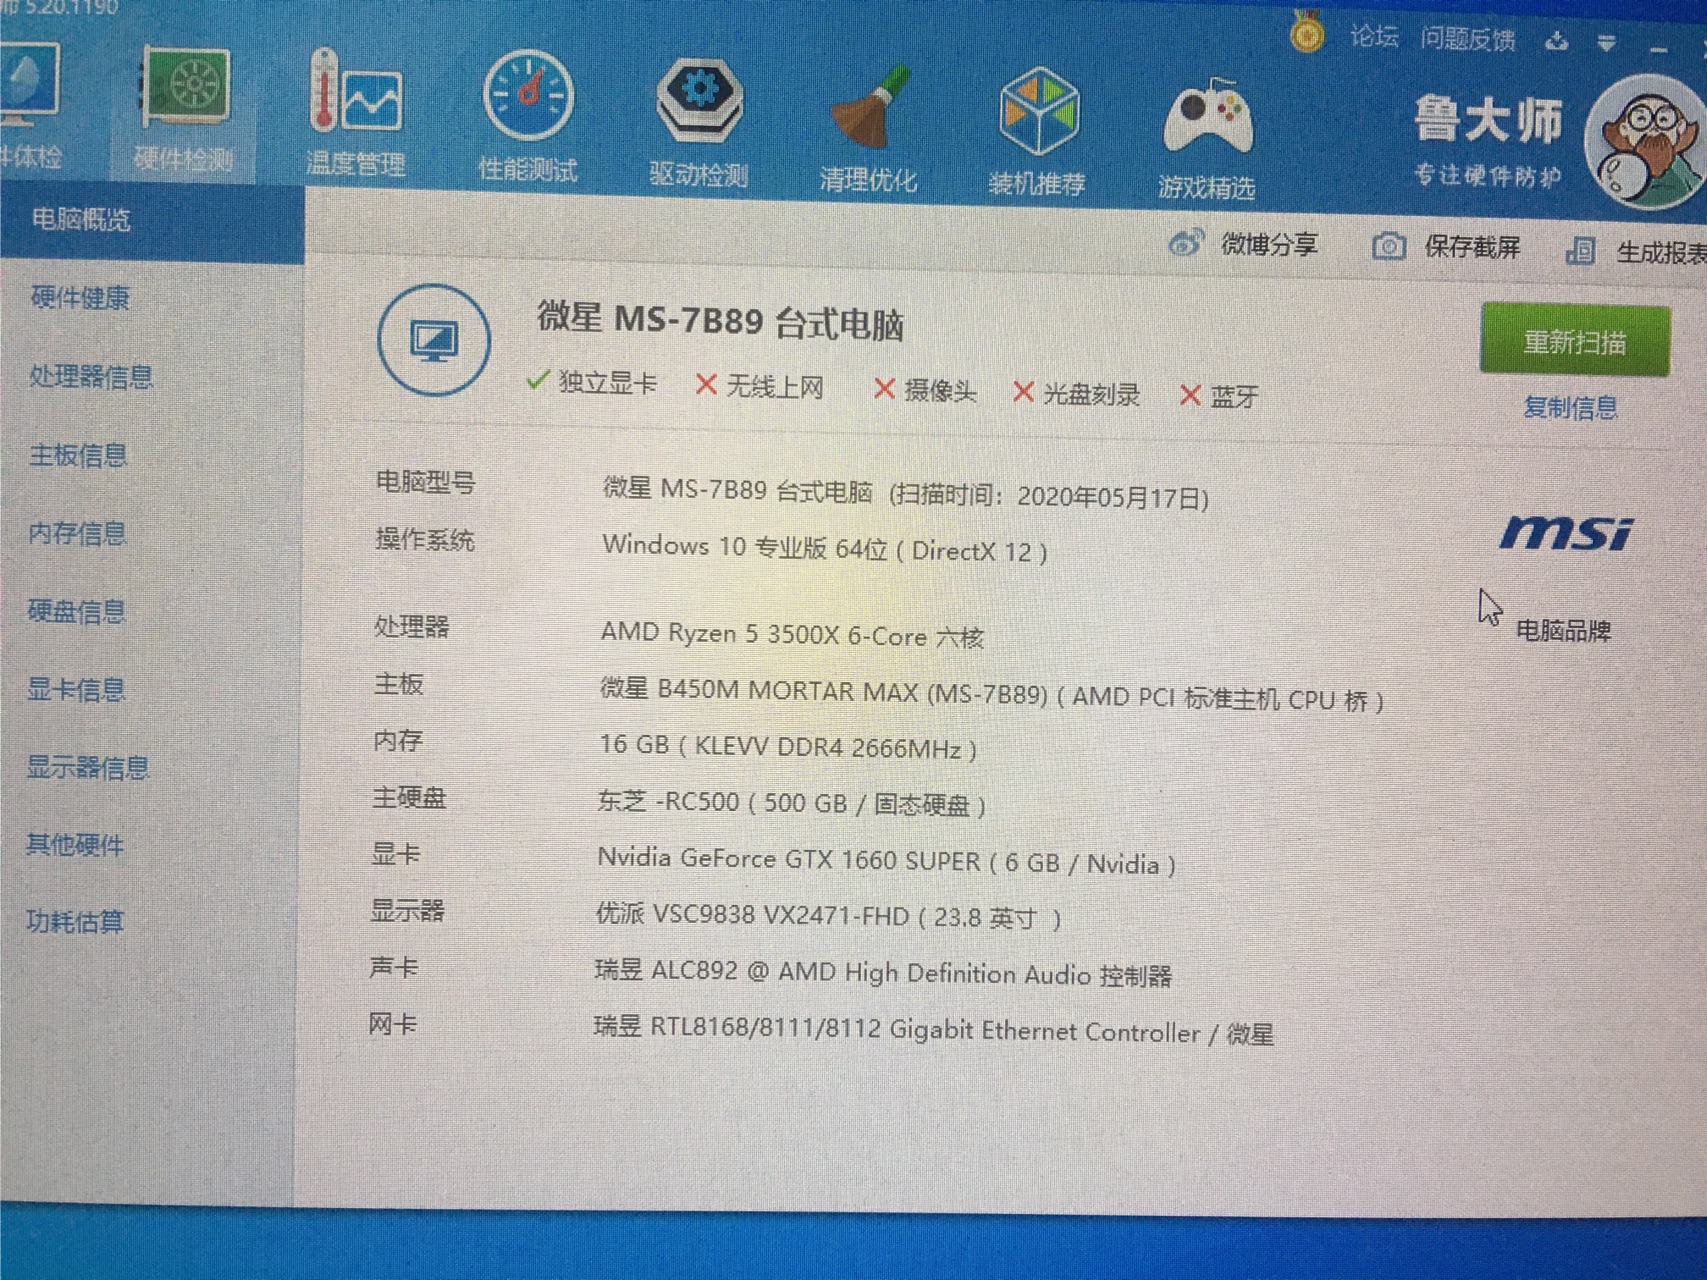Click the gold medal icon in title bar

(x=1306, y=34)
